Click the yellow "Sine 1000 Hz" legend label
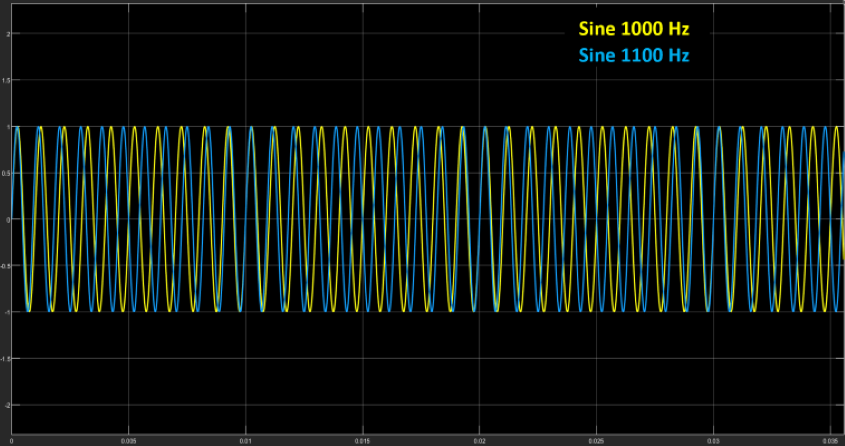Image resolution: width=845 pixels, height=446 pixels. 634,29
